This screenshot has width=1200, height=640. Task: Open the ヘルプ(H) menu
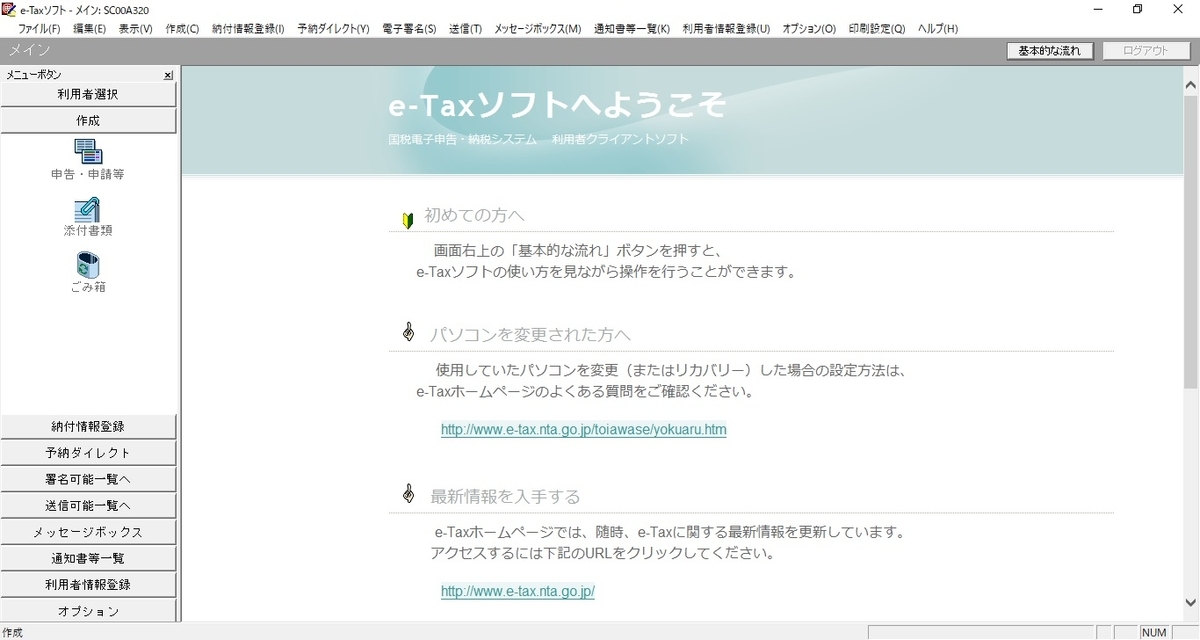click(x=937, y=29)
